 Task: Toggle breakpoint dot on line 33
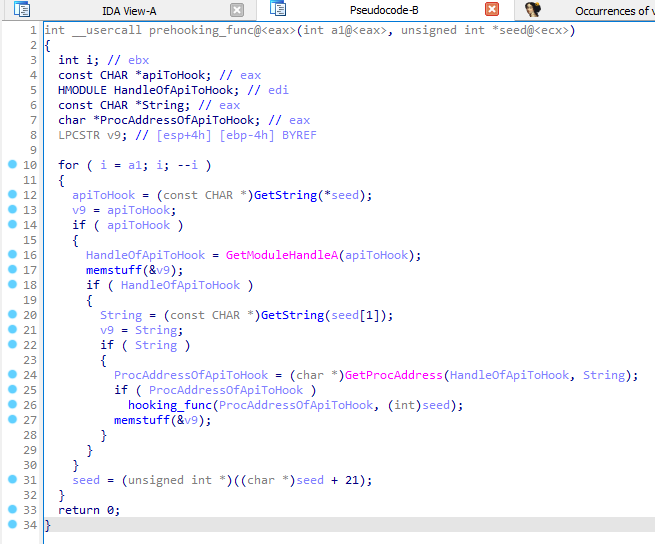[x=13, y=509]
